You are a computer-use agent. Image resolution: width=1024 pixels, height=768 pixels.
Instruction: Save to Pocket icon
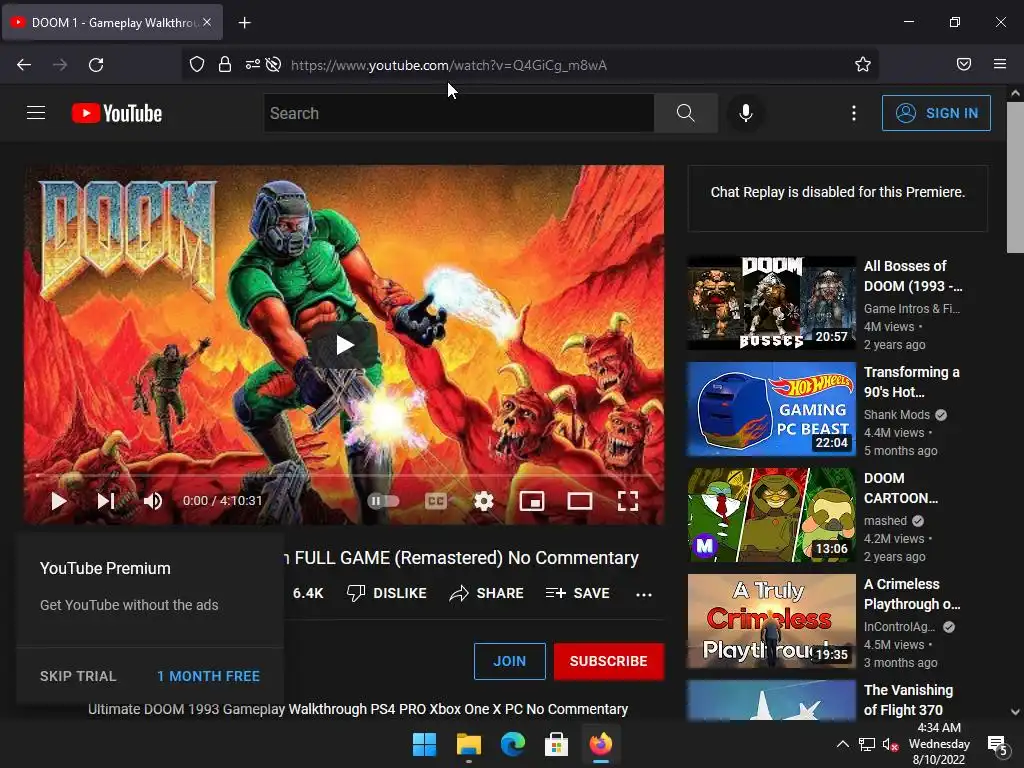964,64
